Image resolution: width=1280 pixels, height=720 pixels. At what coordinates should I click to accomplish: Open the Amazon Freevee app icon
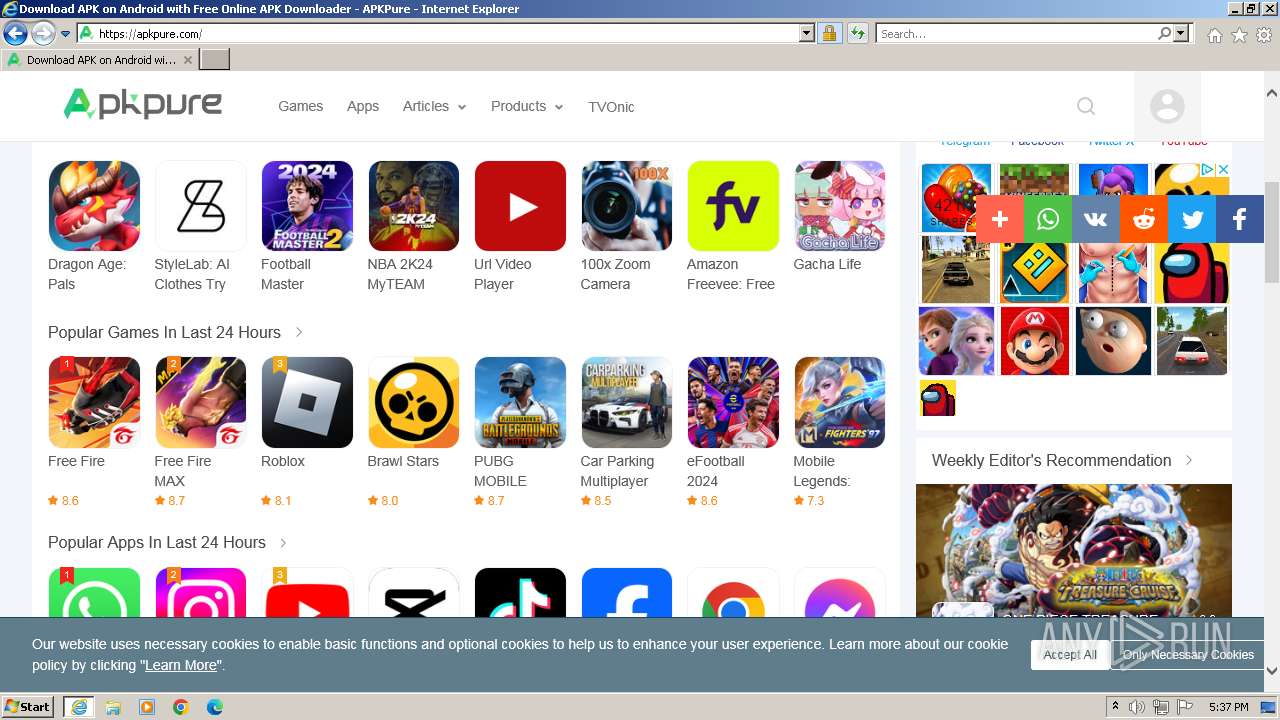pos(733,206)
